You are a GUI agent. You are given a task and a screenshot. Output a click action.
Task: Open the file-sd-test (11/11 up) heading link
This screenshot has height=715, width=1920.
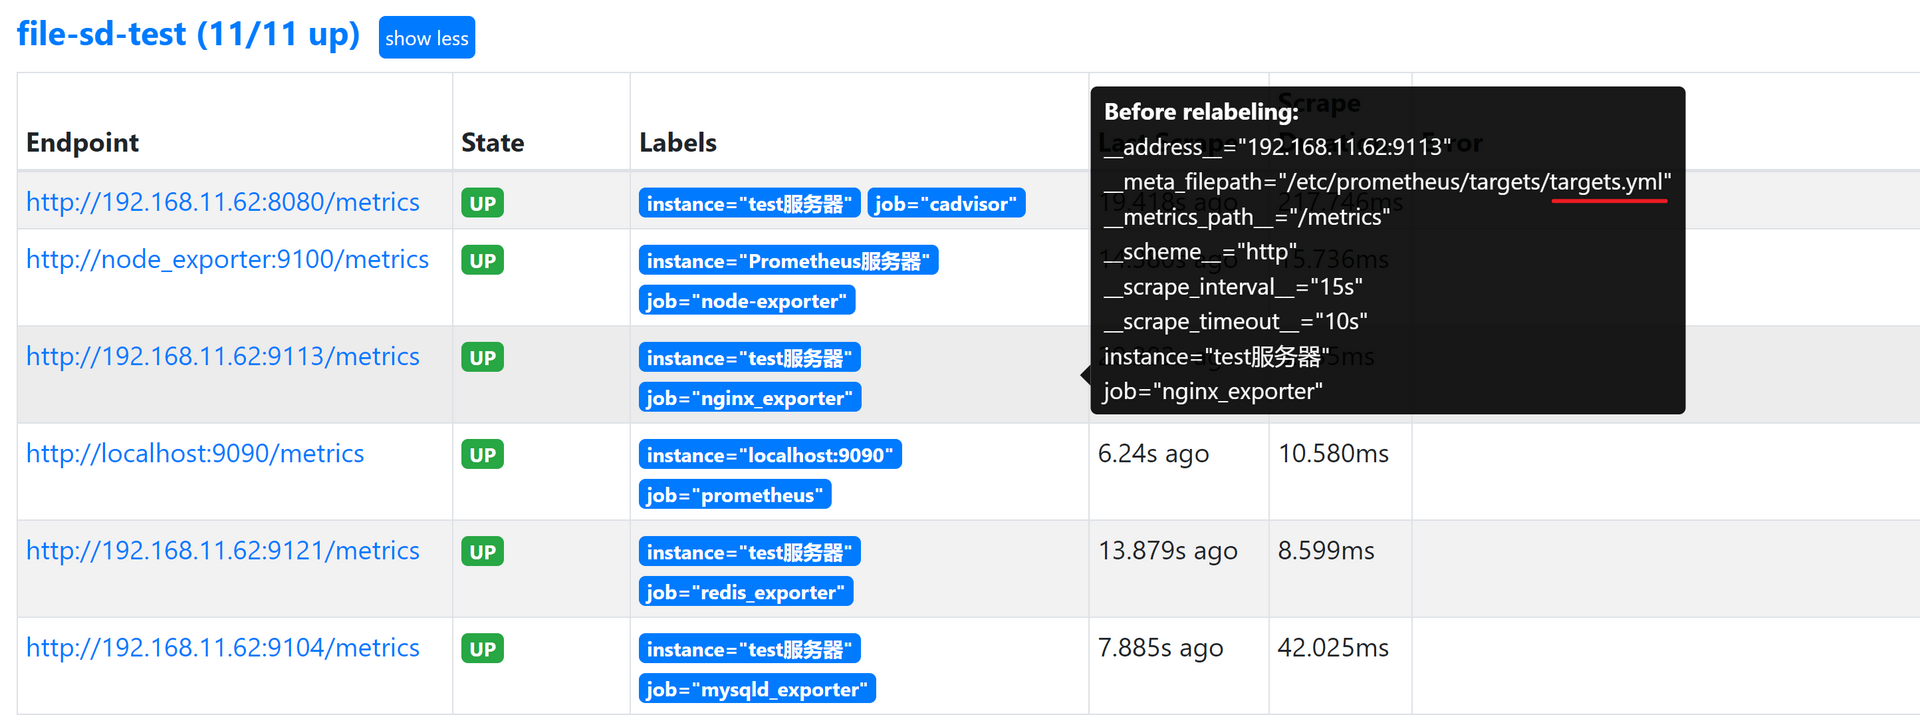pos(188,34)
